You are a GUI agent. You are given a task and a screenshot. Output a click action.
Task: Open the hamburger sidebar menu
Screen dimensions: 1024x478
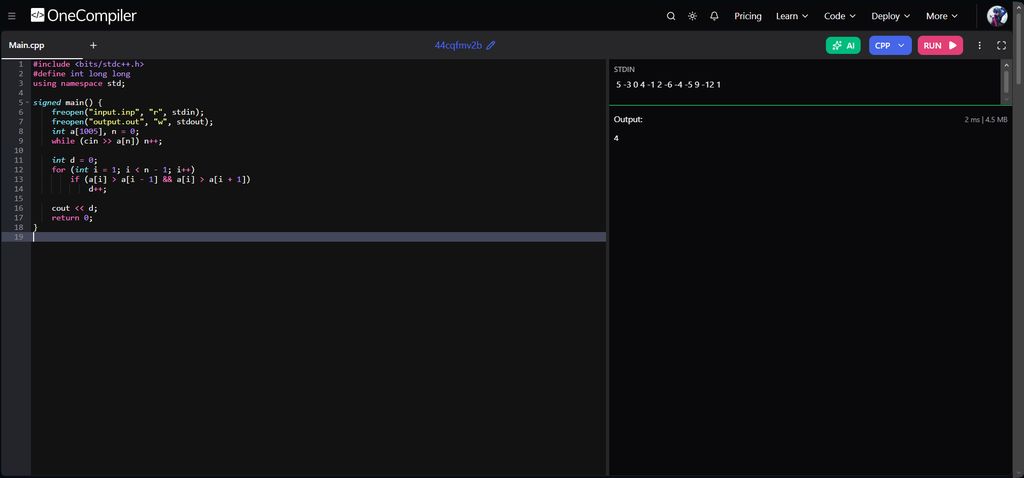12,16
